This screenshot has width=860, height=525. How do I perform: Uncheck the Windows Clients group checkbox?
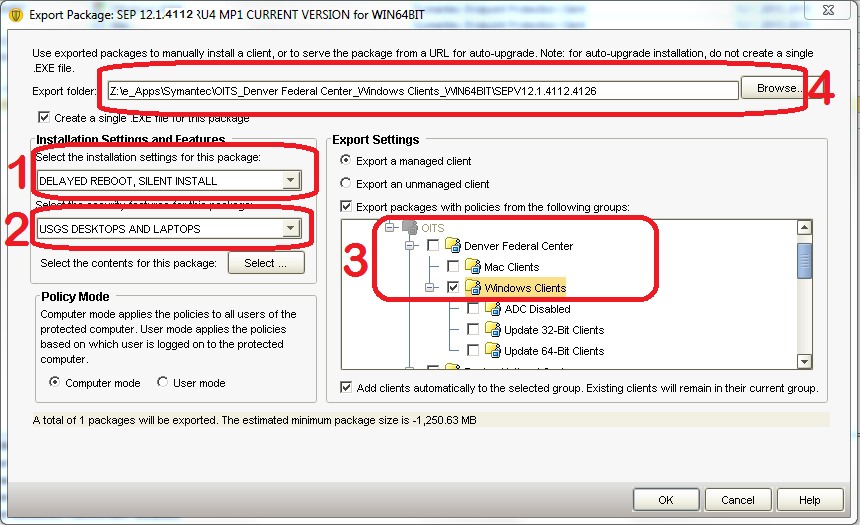[453, 287]
